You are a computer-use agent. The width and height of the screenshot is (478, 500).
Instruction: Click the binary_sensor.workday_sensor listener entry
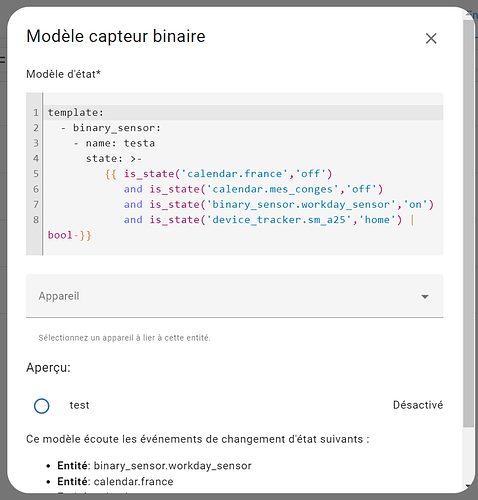(154, 466)
